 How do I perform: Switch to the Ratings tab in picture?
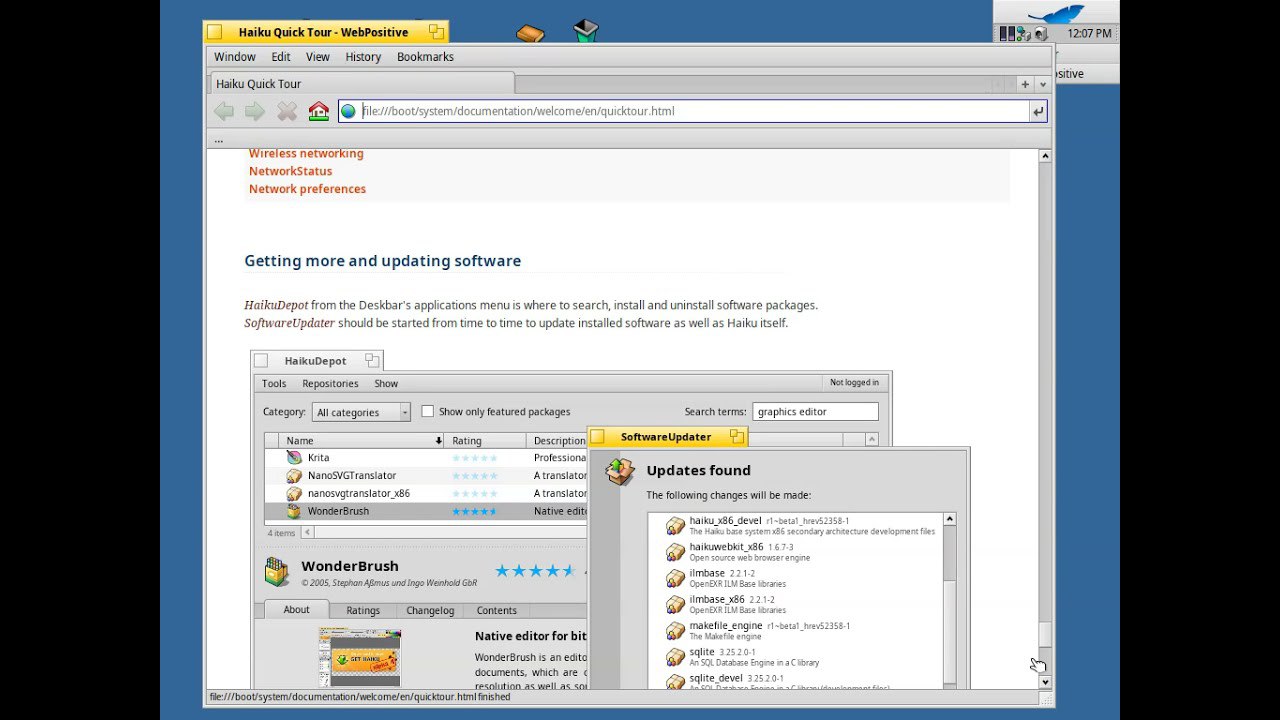(x=363, y=611)
